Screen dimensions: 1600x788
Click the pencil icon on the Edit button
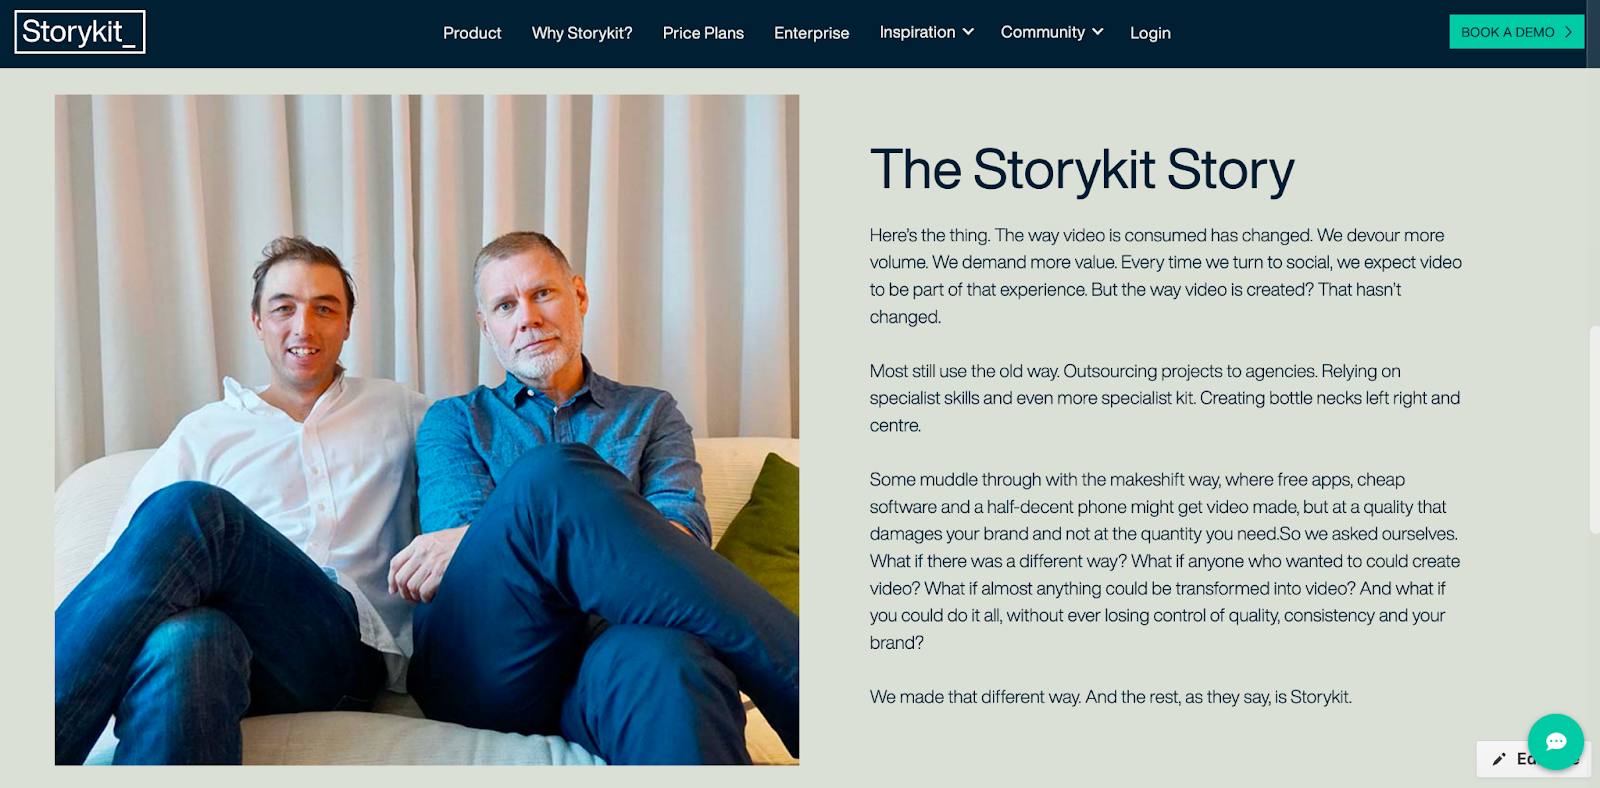tap(1498, 759)
